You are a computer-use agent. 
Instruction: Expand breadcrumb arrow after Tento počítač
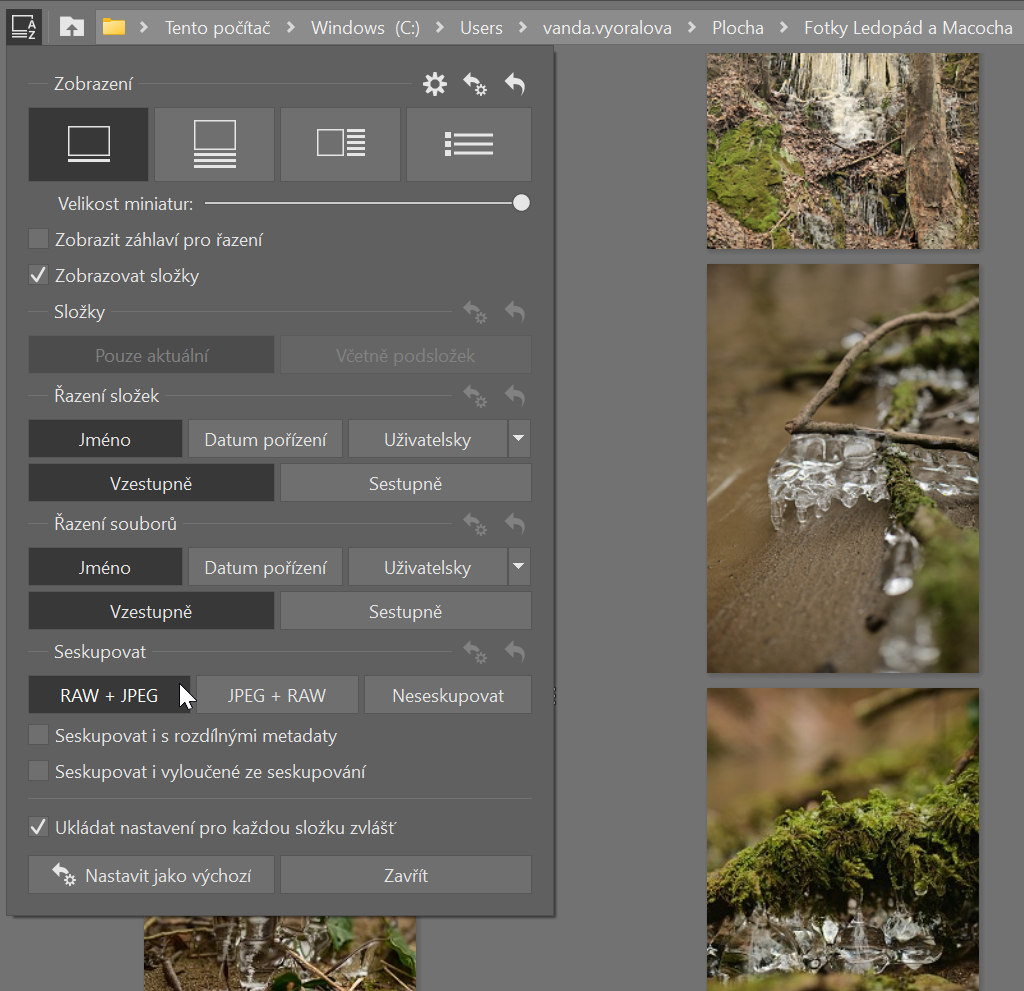(x=291, y=28)
